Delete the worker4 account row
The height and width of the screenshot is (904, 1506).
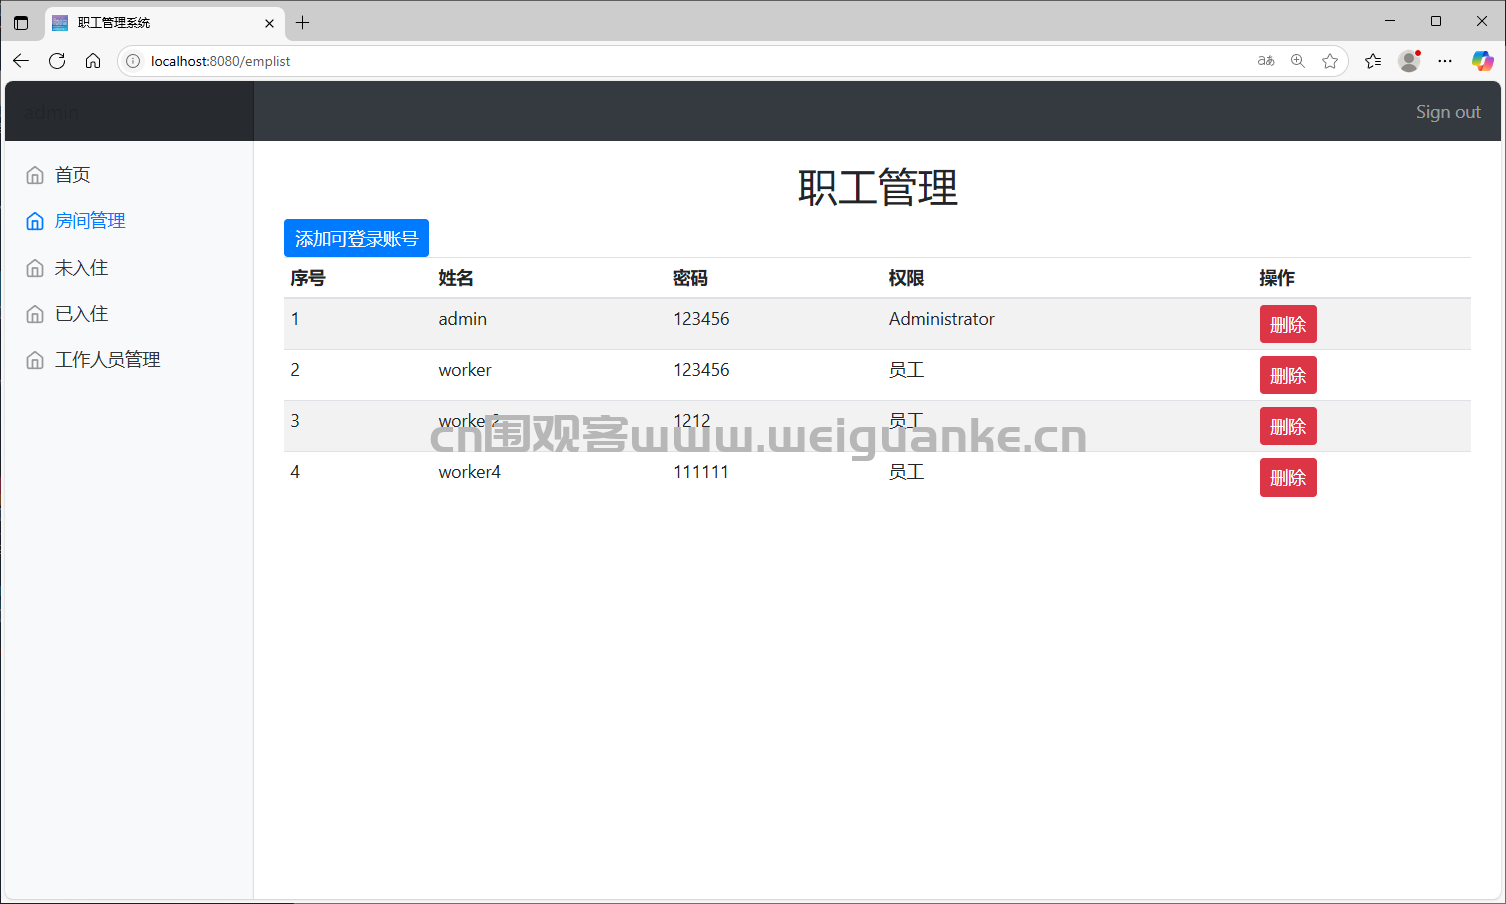pos(1288,477)
